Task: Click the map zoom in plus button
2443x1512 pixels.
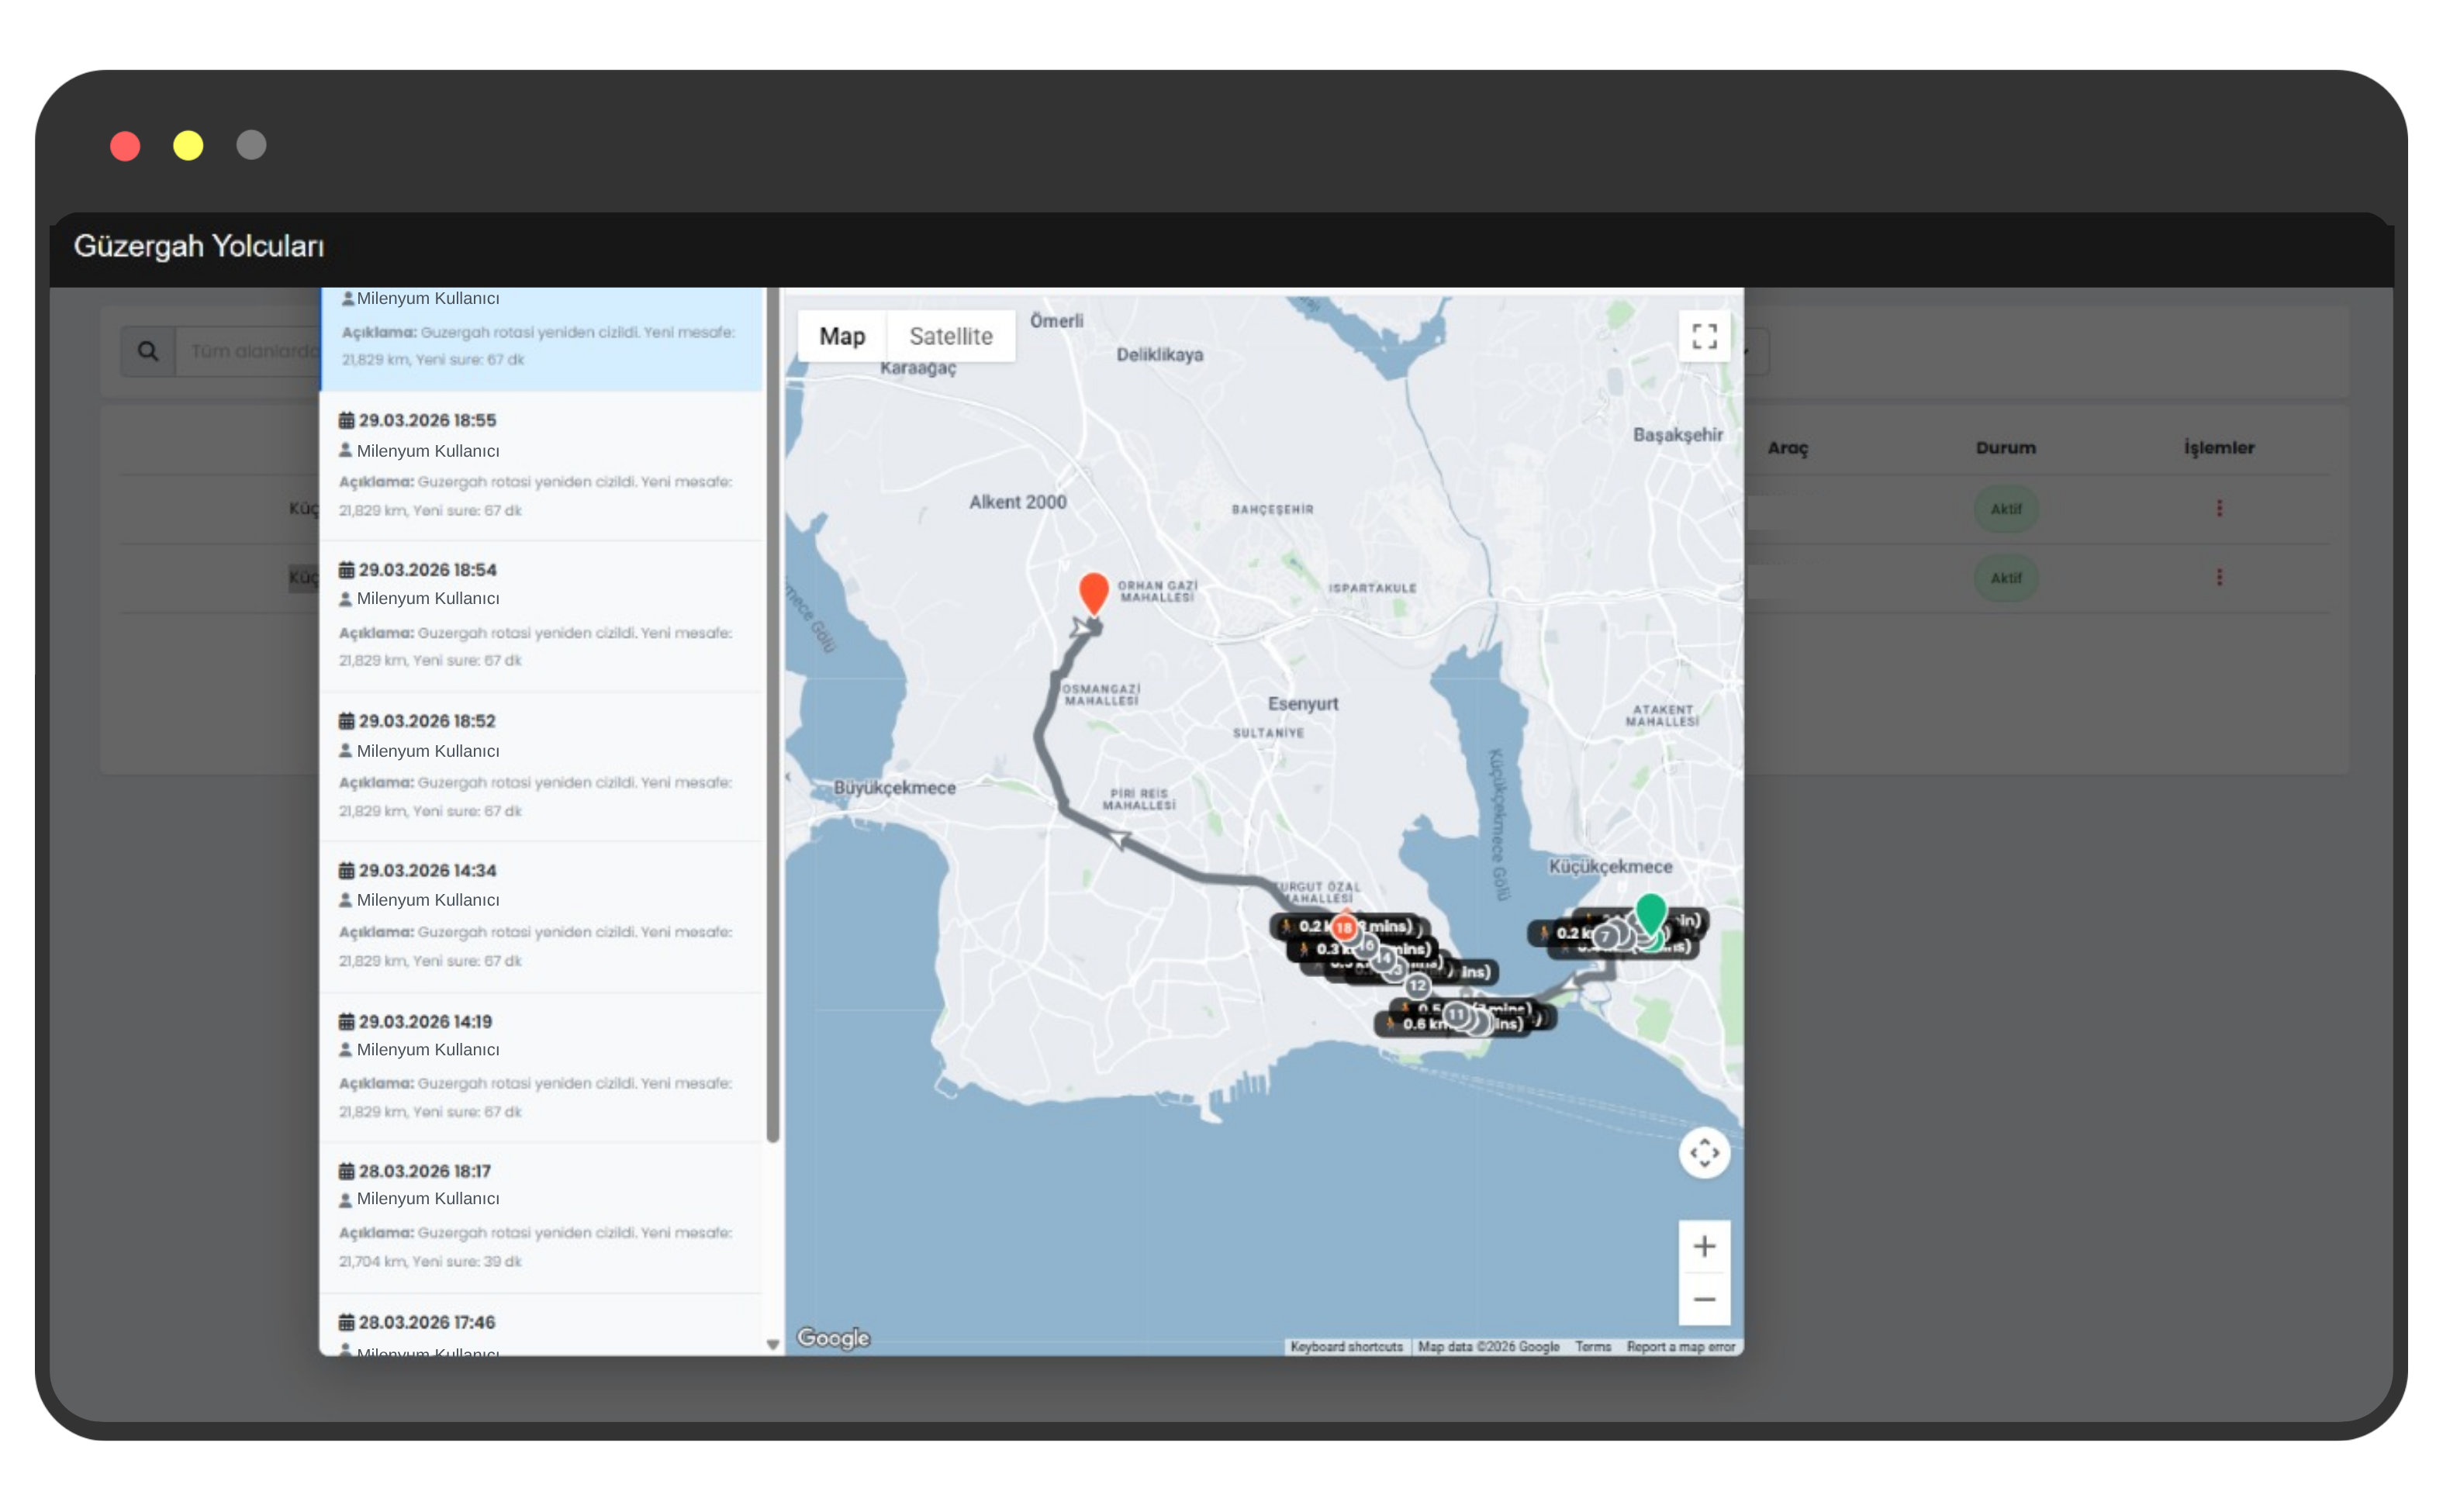Action: click(x=1704, y=1246)
